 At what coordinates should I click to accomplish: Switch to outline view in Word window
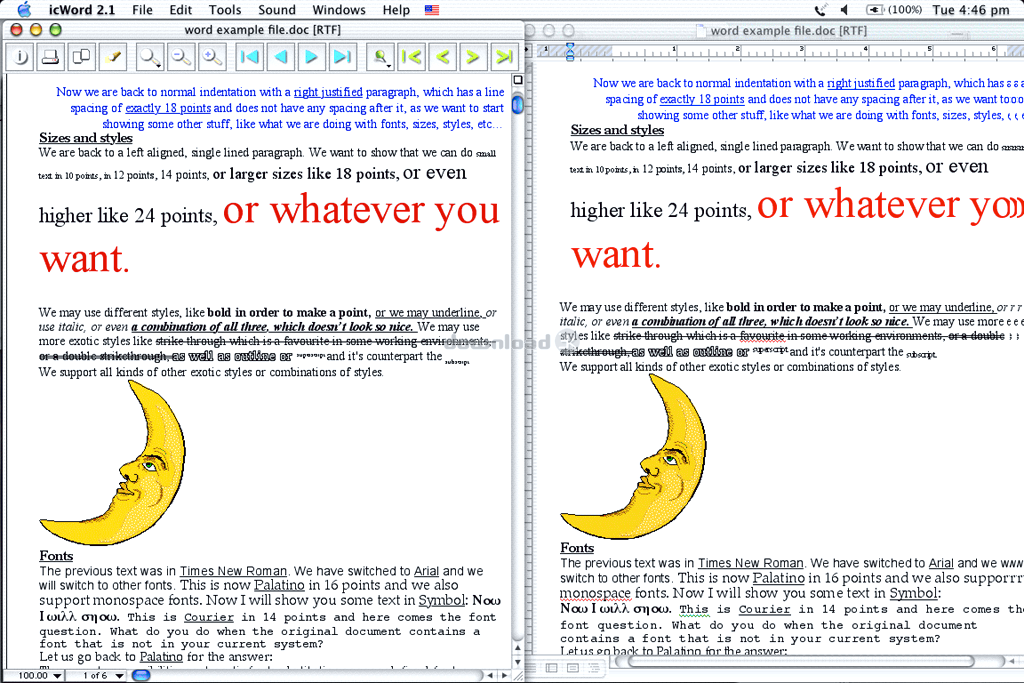point(594,667)
